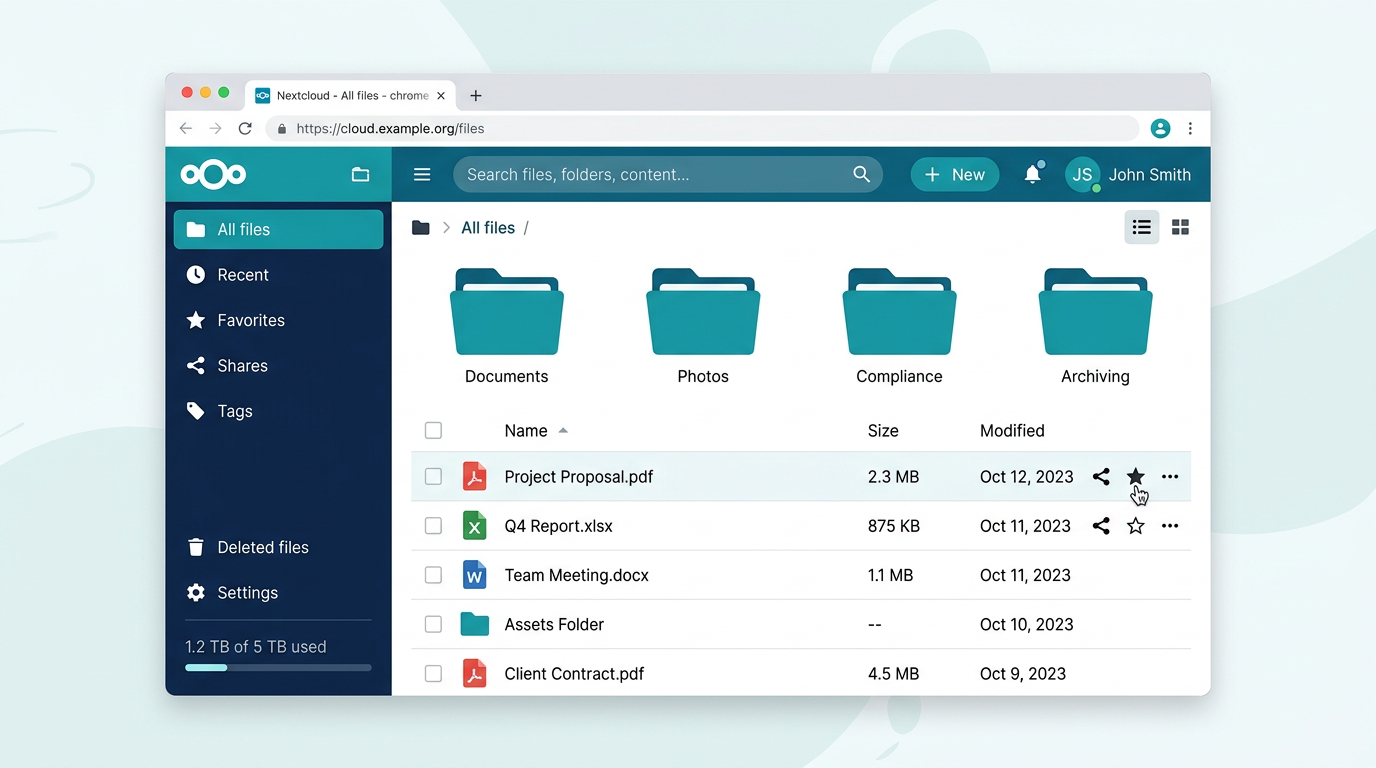Select Shares in the left sidebar

point(243,365)
